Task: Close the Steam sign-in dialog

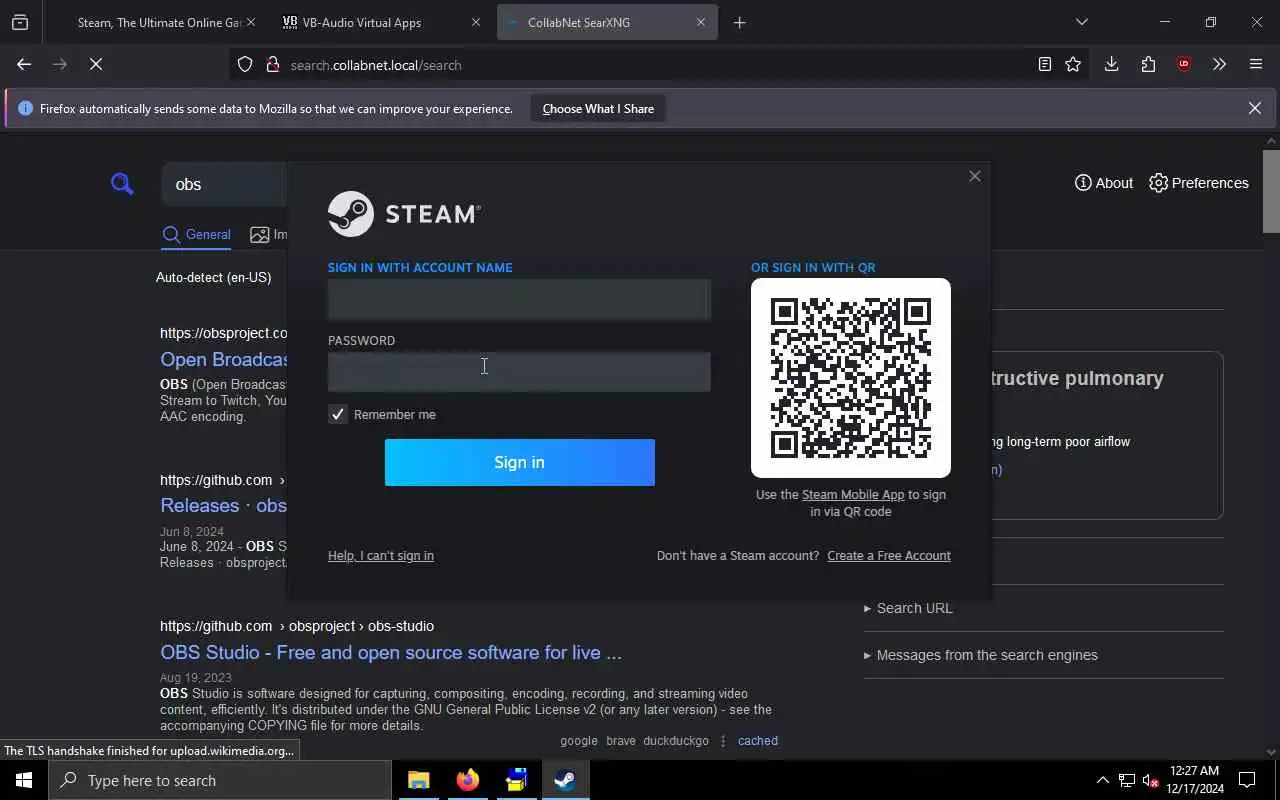Action: [x=975, y=176]
